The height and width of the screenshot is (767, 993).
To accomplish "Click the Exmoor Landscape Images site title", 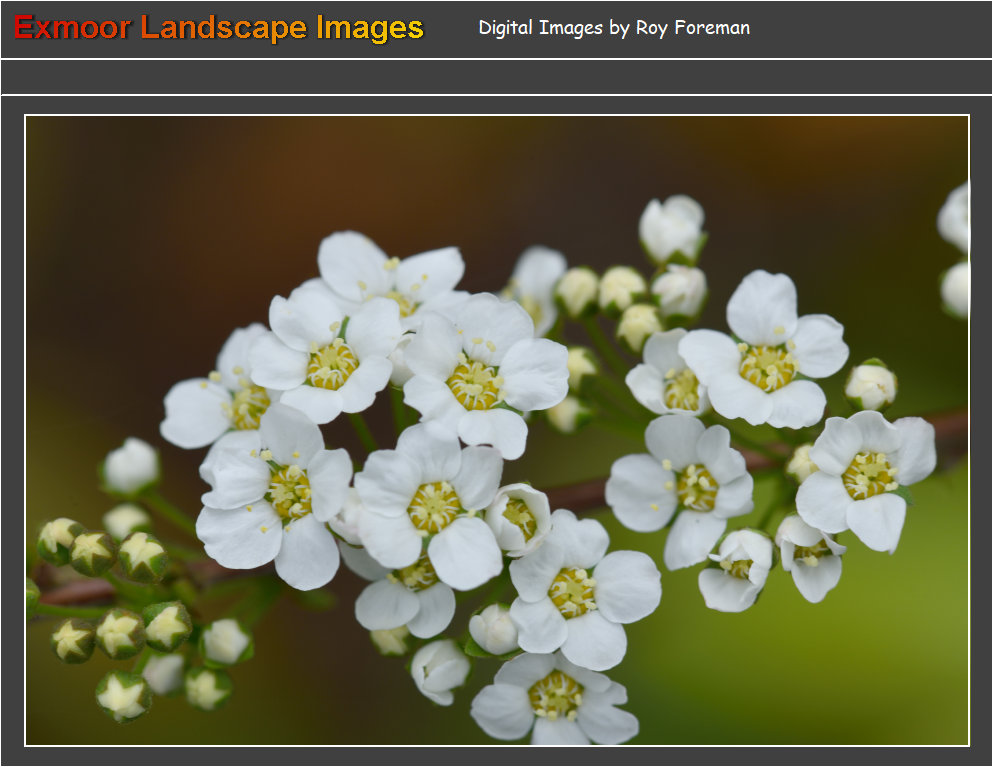I will pyautogui.click(x=218, y=28).
